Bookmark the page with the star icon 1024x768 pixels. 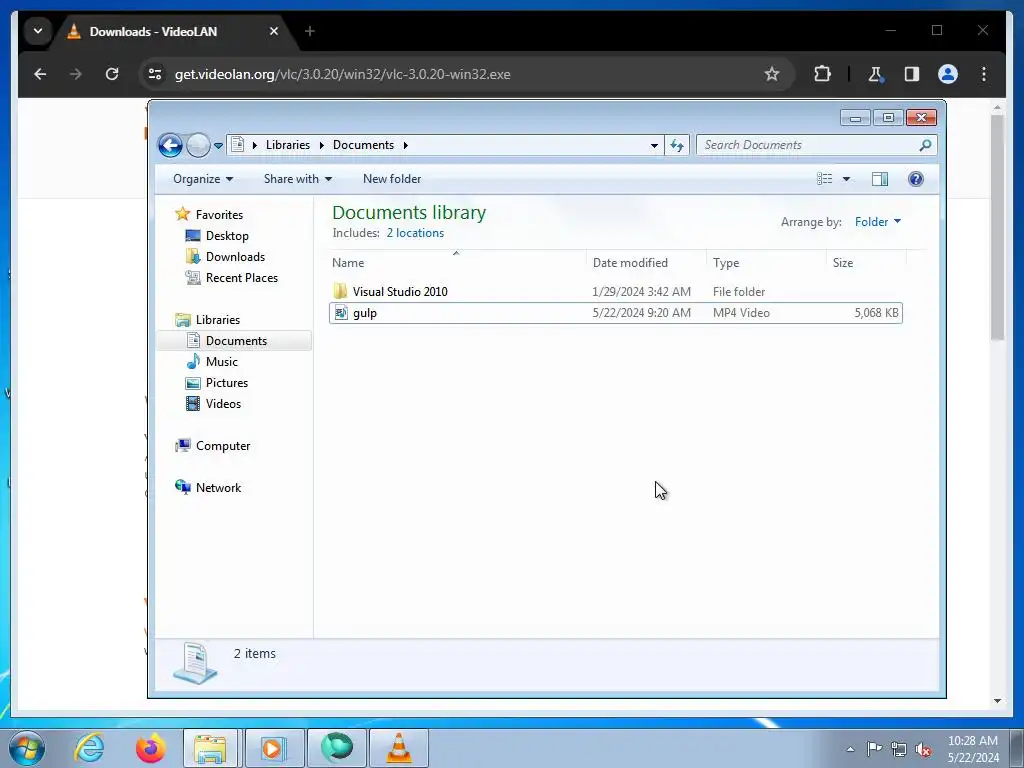coord(772,74)
